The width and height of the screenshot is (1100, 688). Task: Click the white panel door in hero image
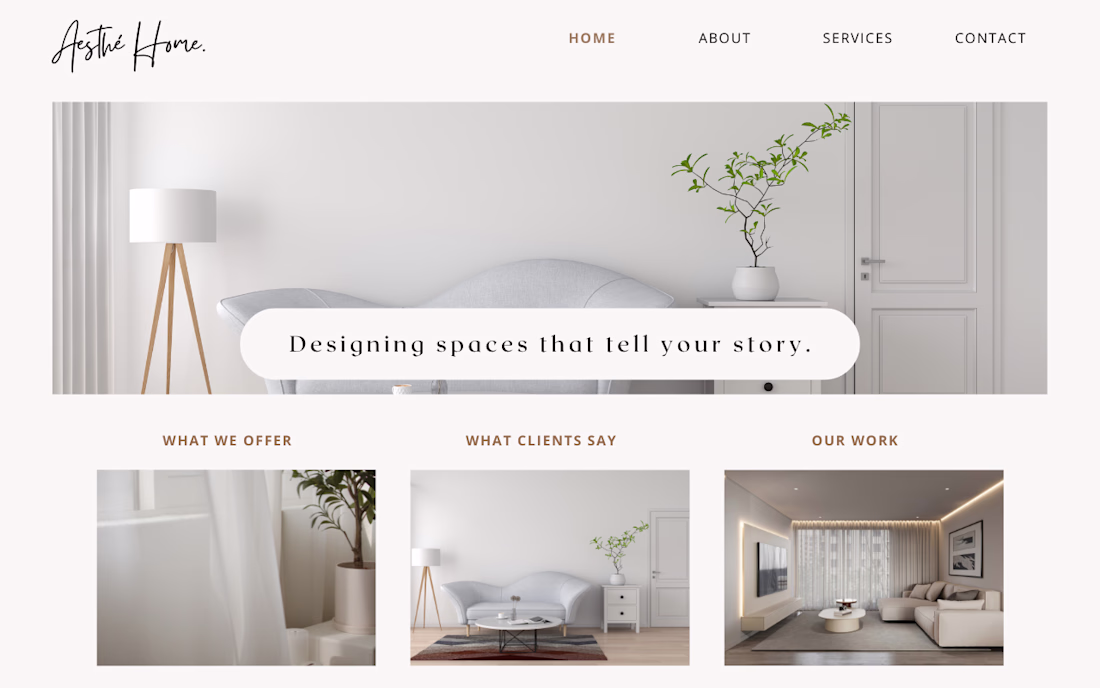point(925,248)
